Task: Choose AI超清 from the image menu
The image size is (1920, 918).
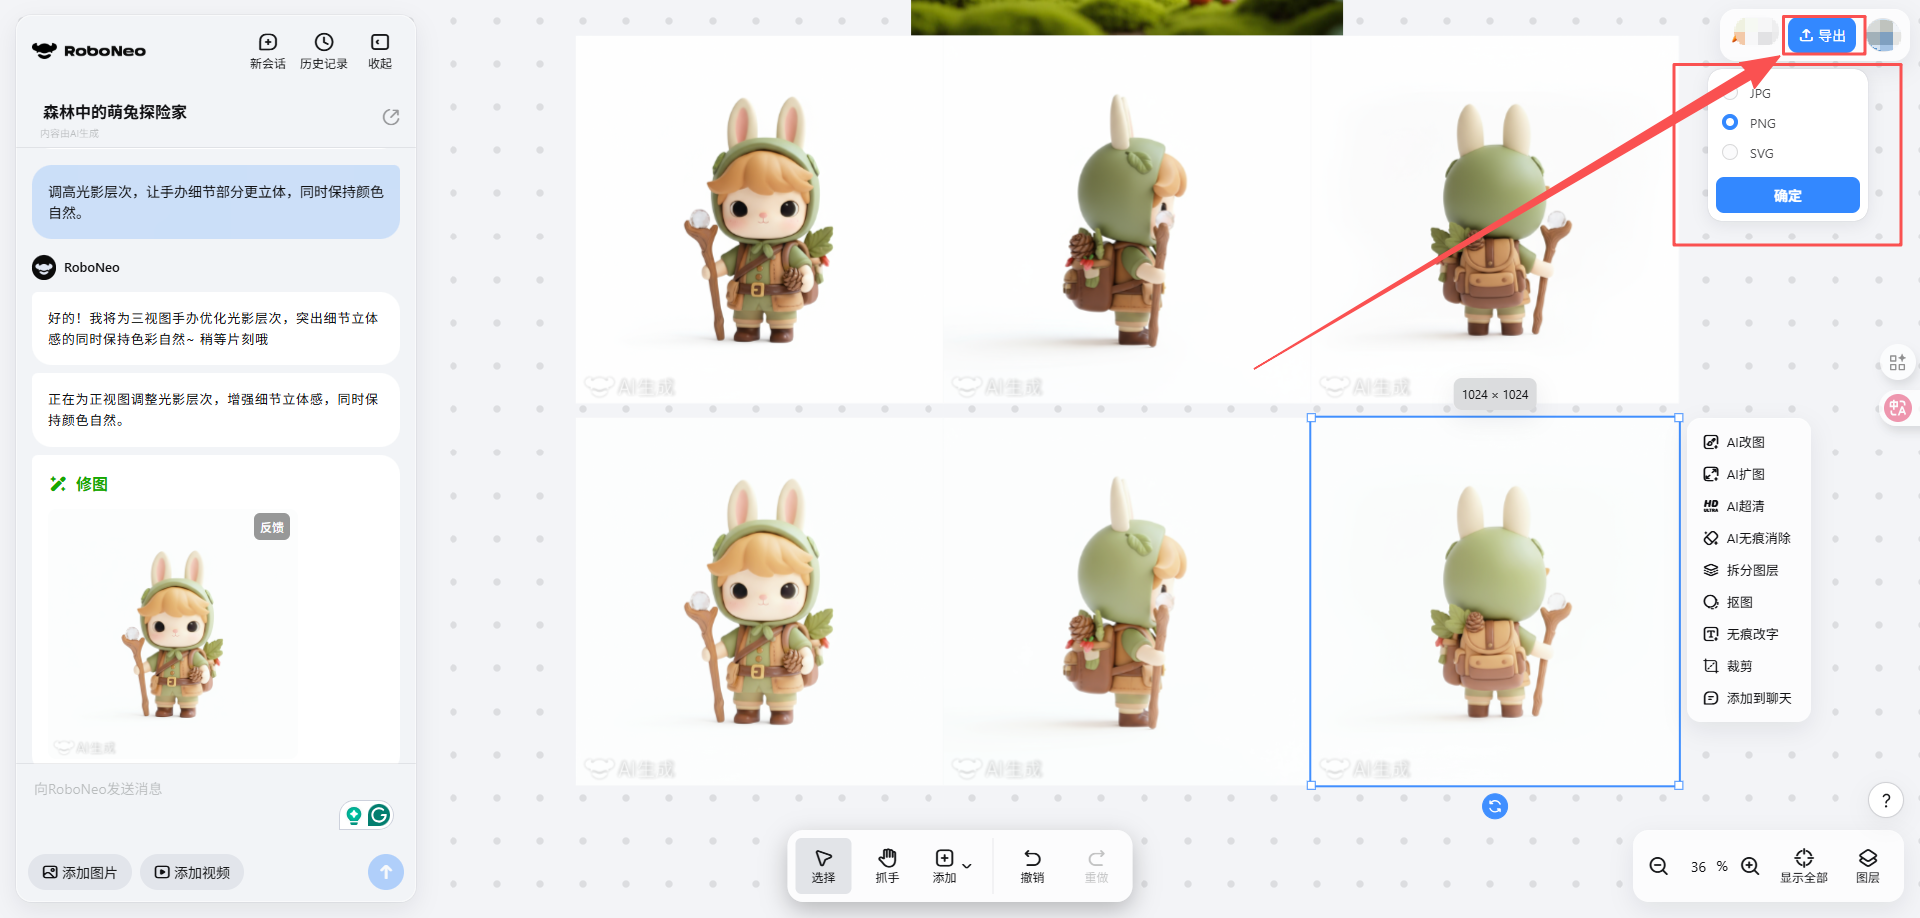Action: [x=1746, y=506]
